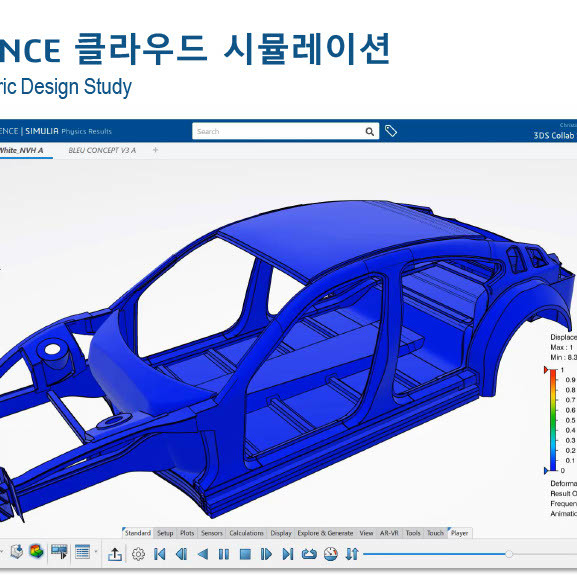Open the Explore & Generate tab
Image resolution: width=577 pixels, height=577 pixels.
pyautogui.click(x=325, y=533)
